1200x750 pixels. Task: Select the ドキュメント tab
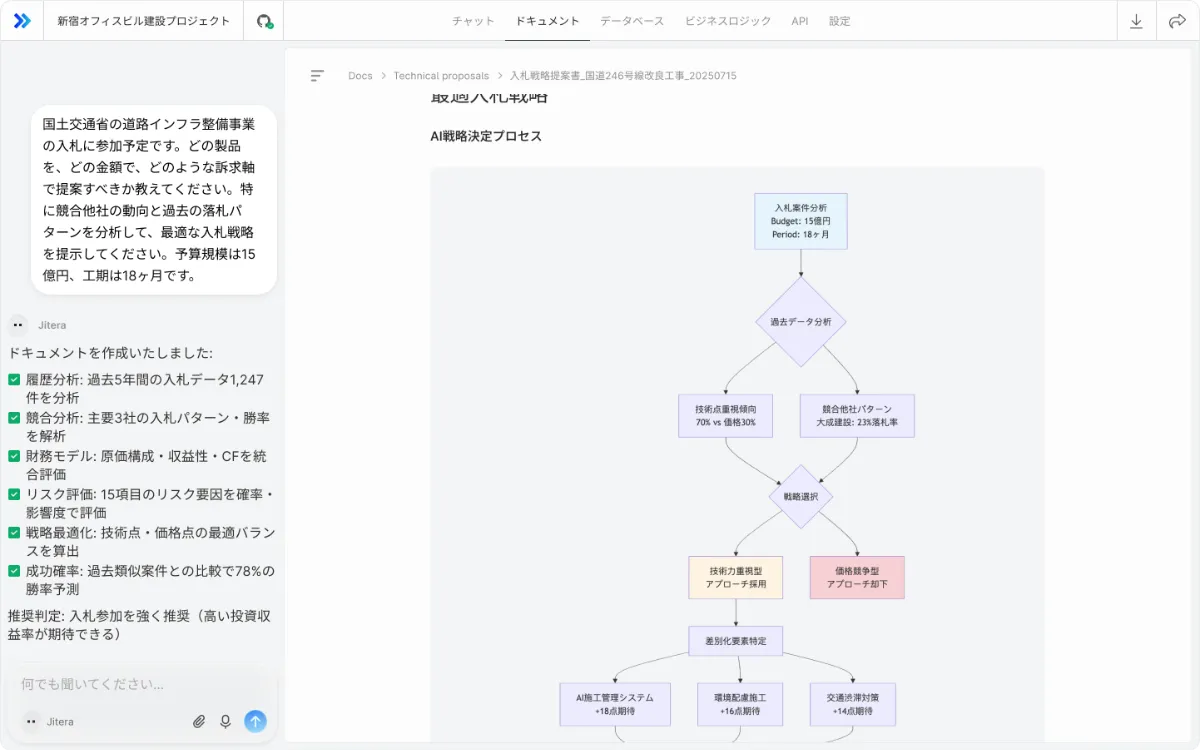tap(547, 21)
